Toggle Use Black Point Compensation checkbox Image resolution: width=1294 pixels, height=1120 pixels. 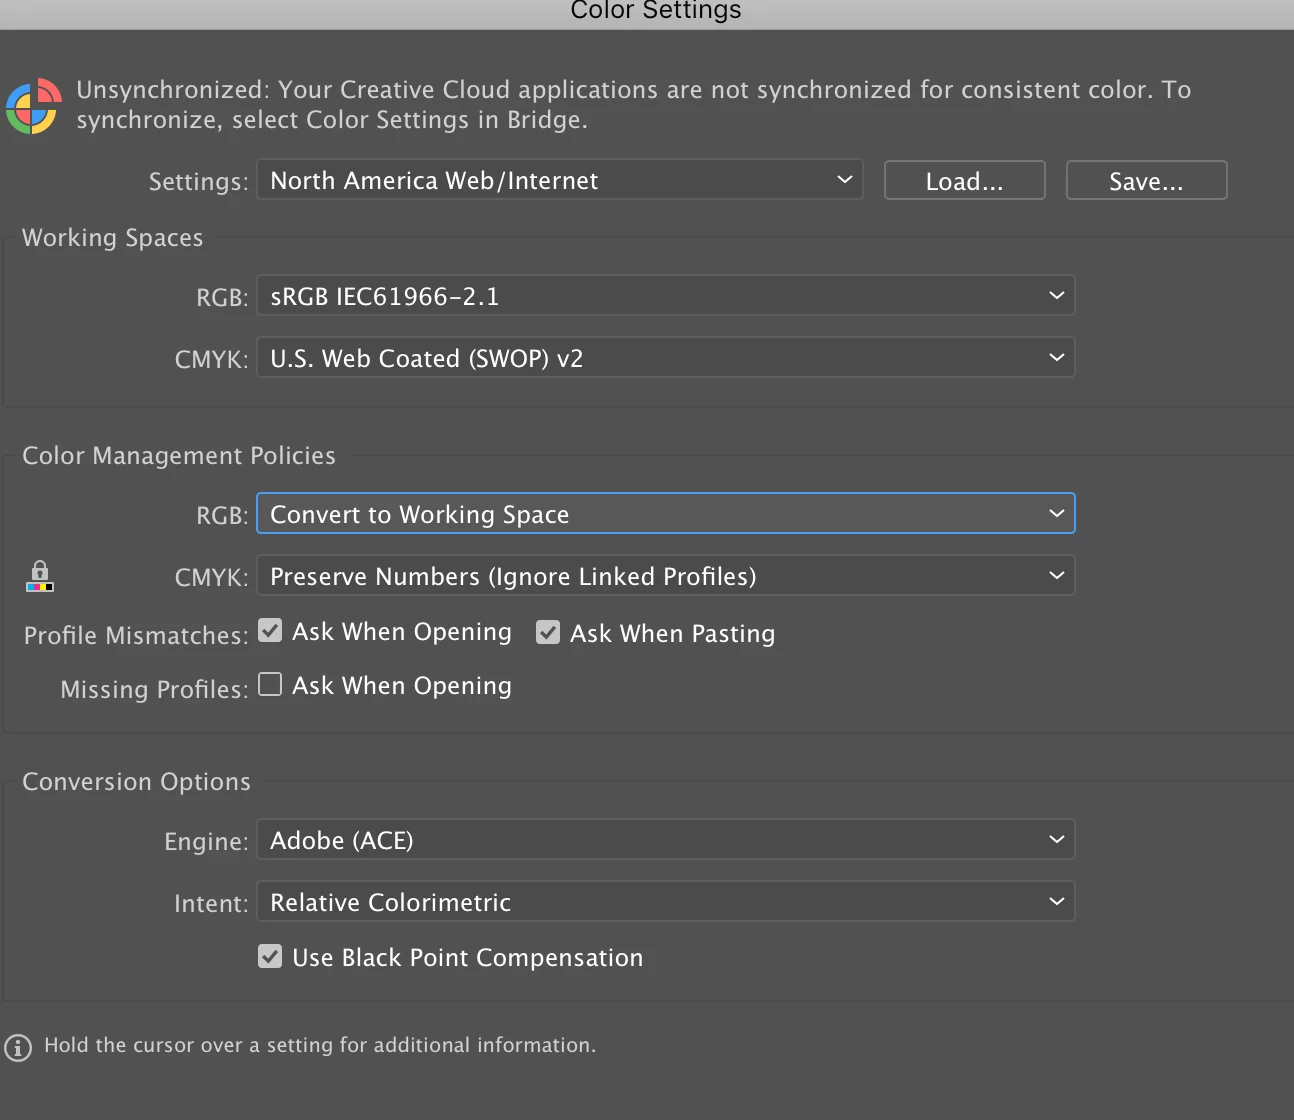point(270,956)
